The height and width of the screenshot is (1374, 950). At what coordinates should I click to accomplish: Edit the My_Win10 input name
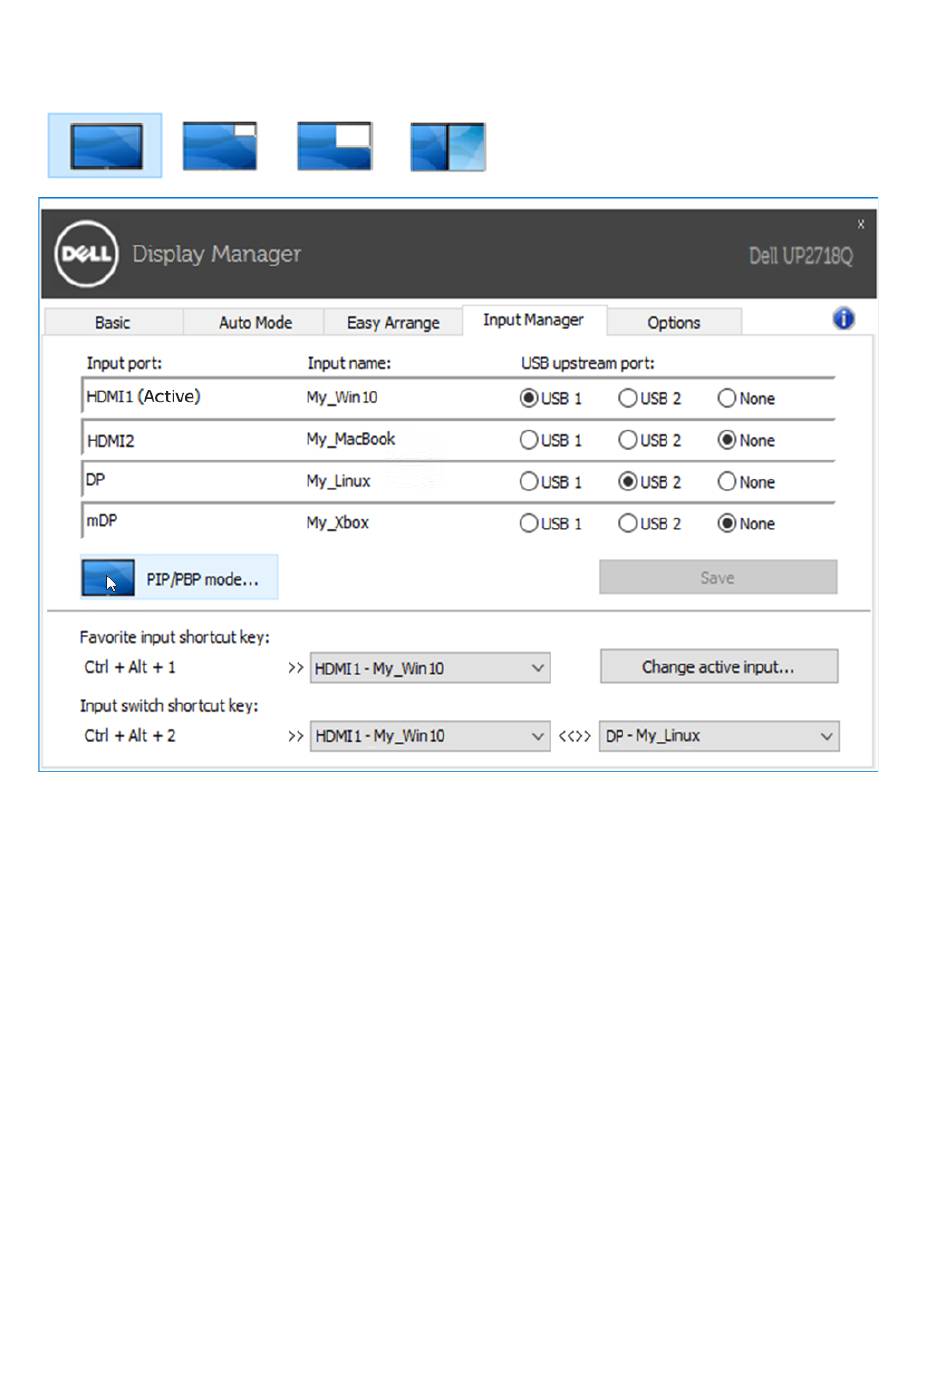point(342,397)
